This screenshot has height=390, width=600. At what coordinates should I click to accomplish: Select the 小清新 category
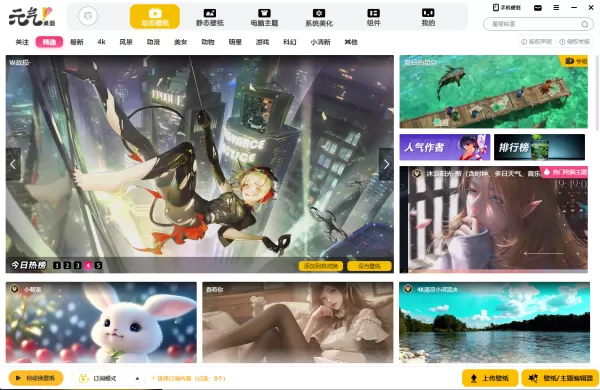tap(320, 42)
